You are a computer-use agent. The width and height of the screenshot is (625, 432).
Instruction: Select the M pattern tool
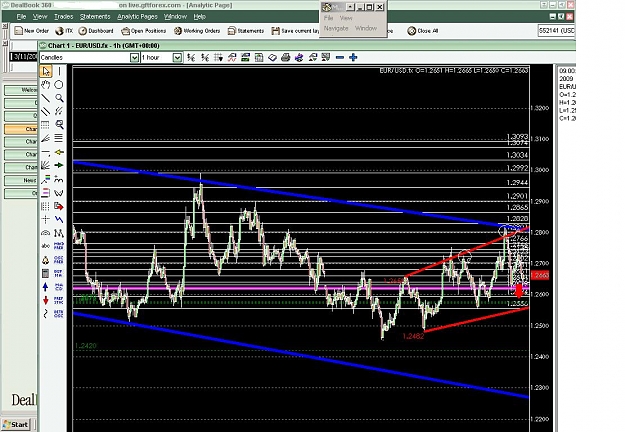(x=59, y=233)
